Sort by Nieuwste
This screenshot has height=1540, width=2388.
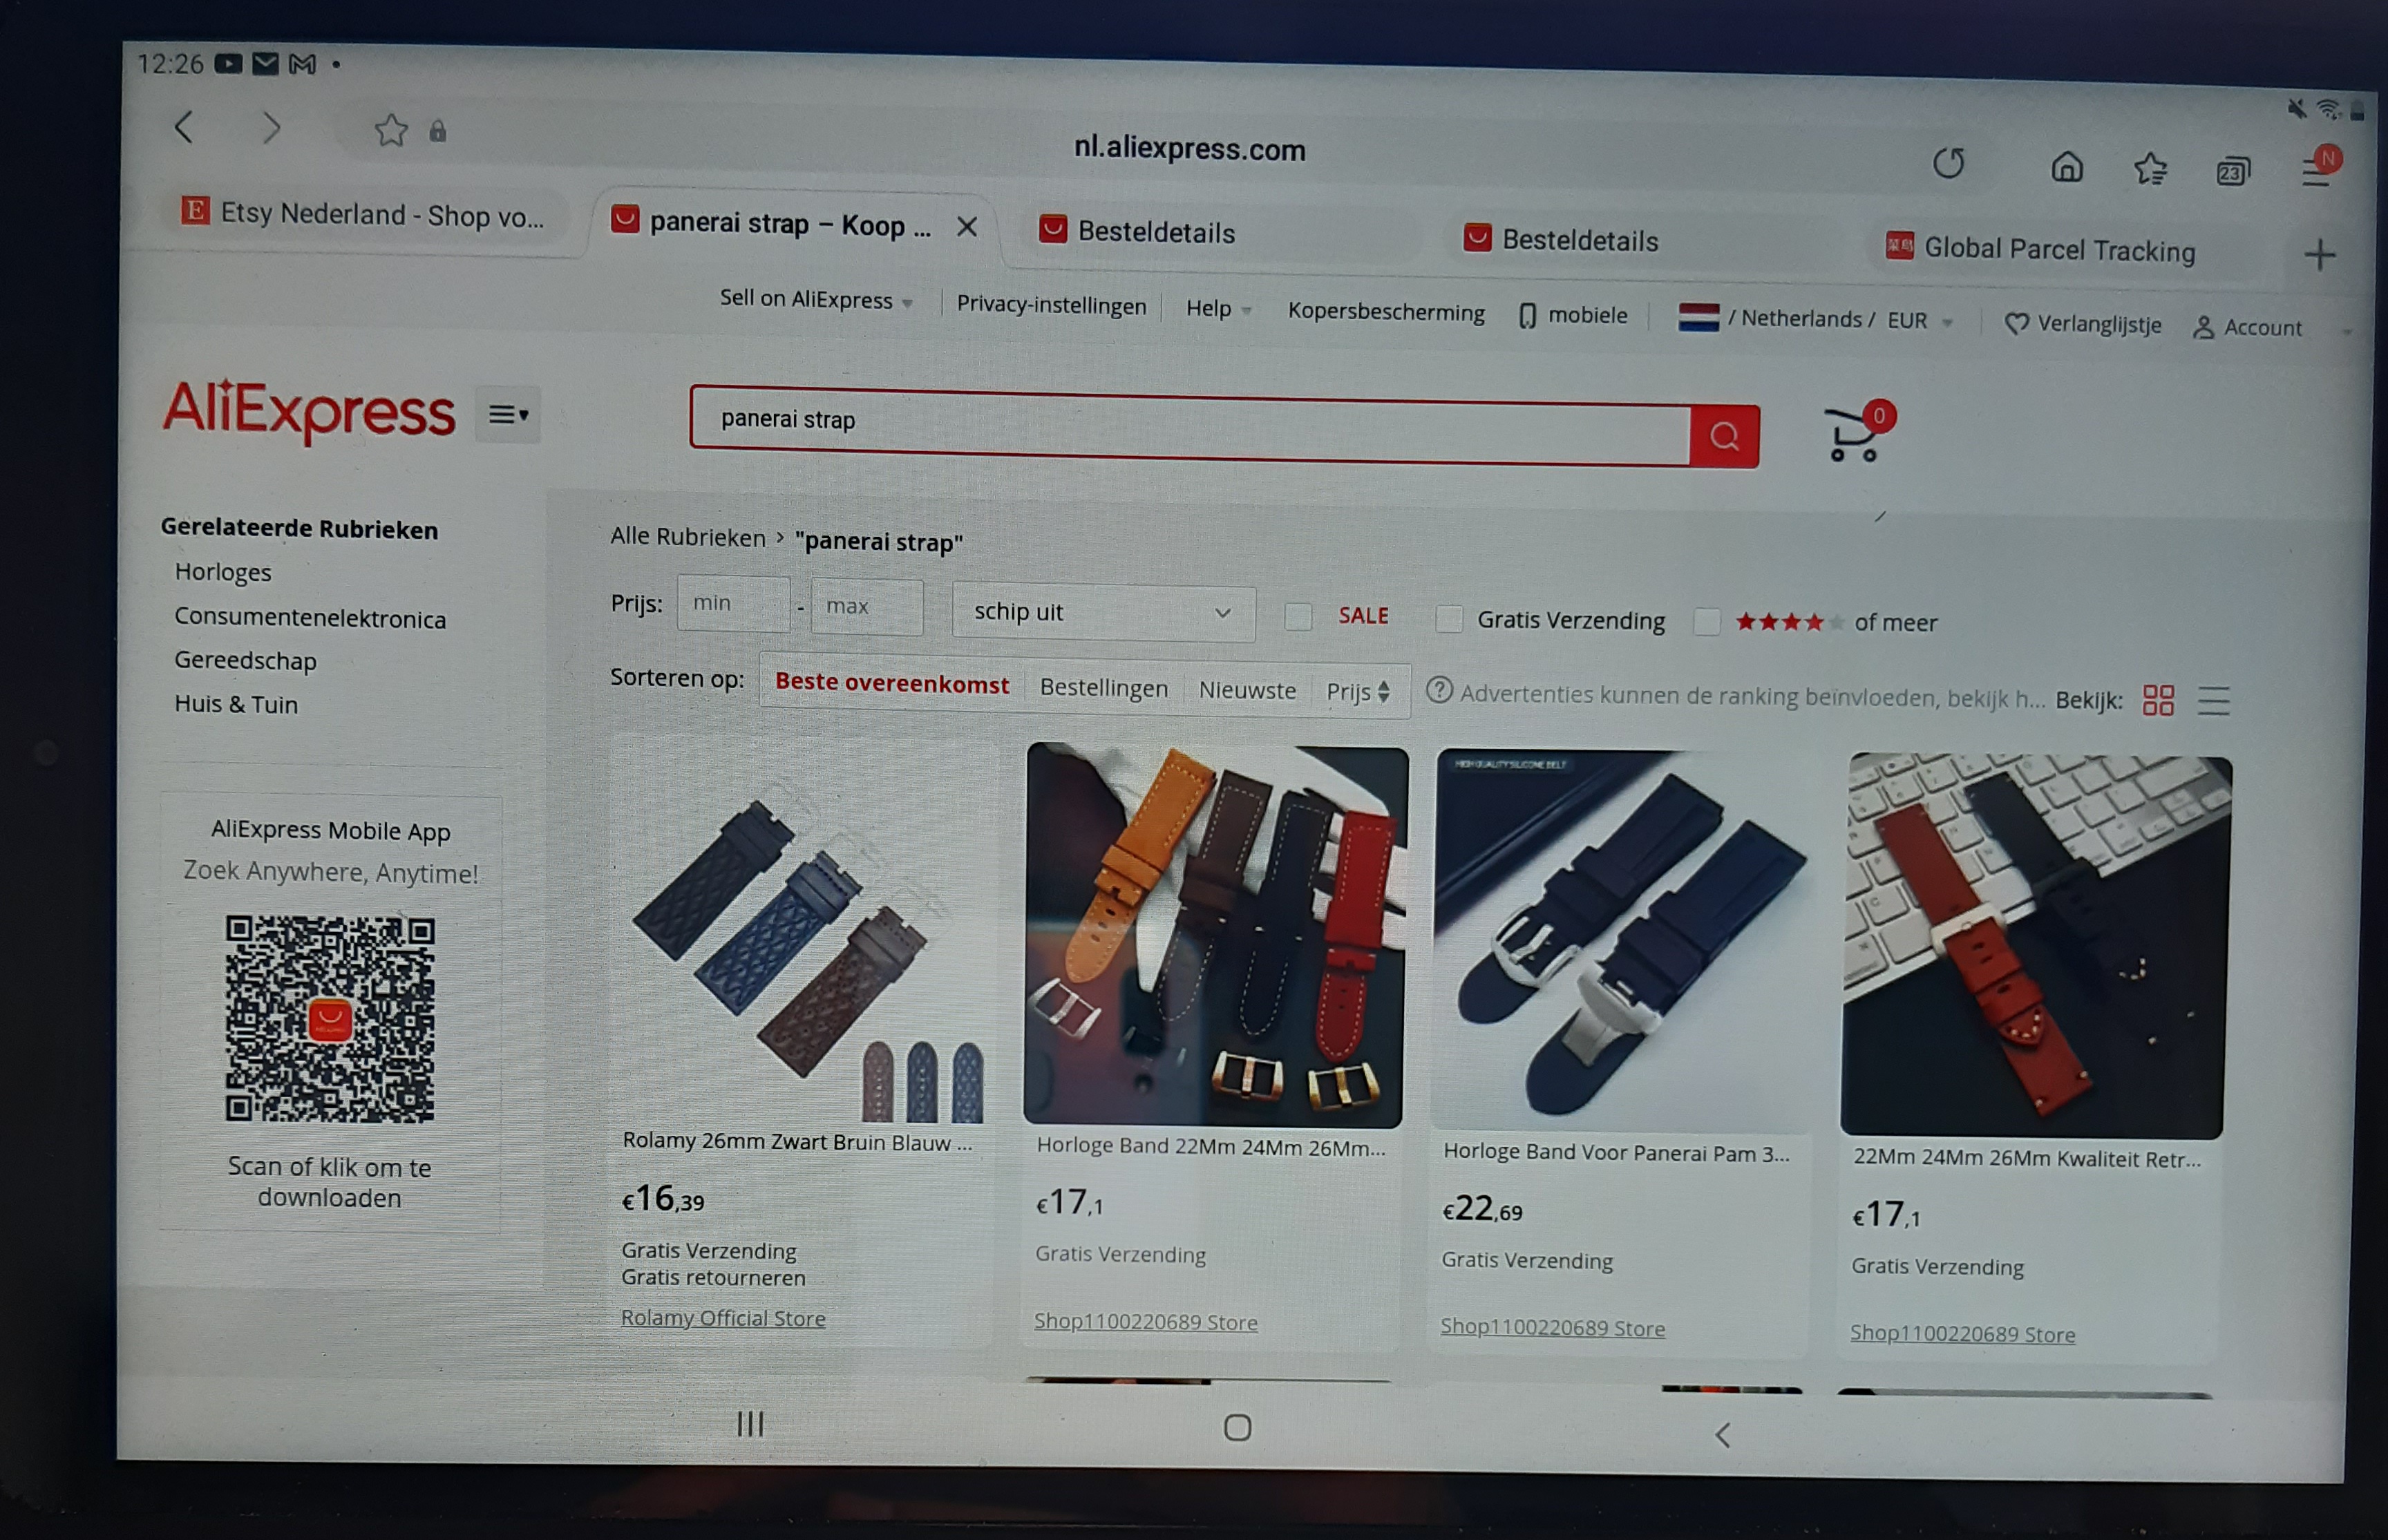point(1246,689)
